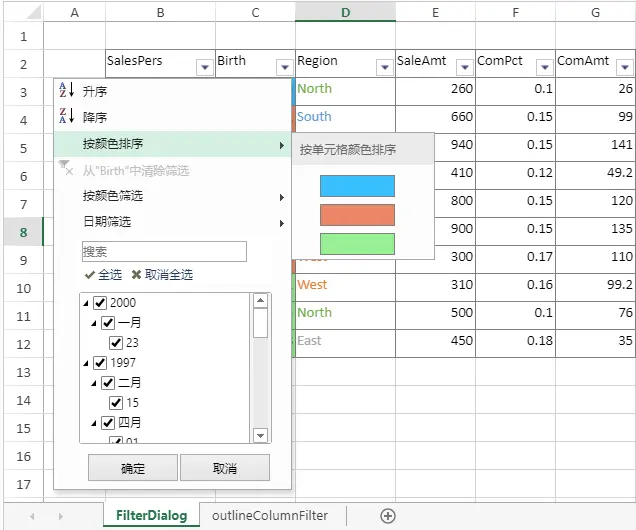Collapse the 1997 tree node
The width and height of the screenshot is (636, 530).
(86, 363)
